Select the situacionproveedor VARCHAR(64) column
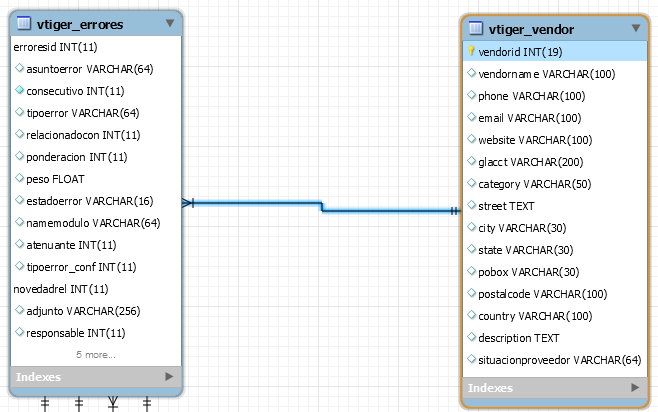Screen dimensions: 658x412 (x=555, y=360)
